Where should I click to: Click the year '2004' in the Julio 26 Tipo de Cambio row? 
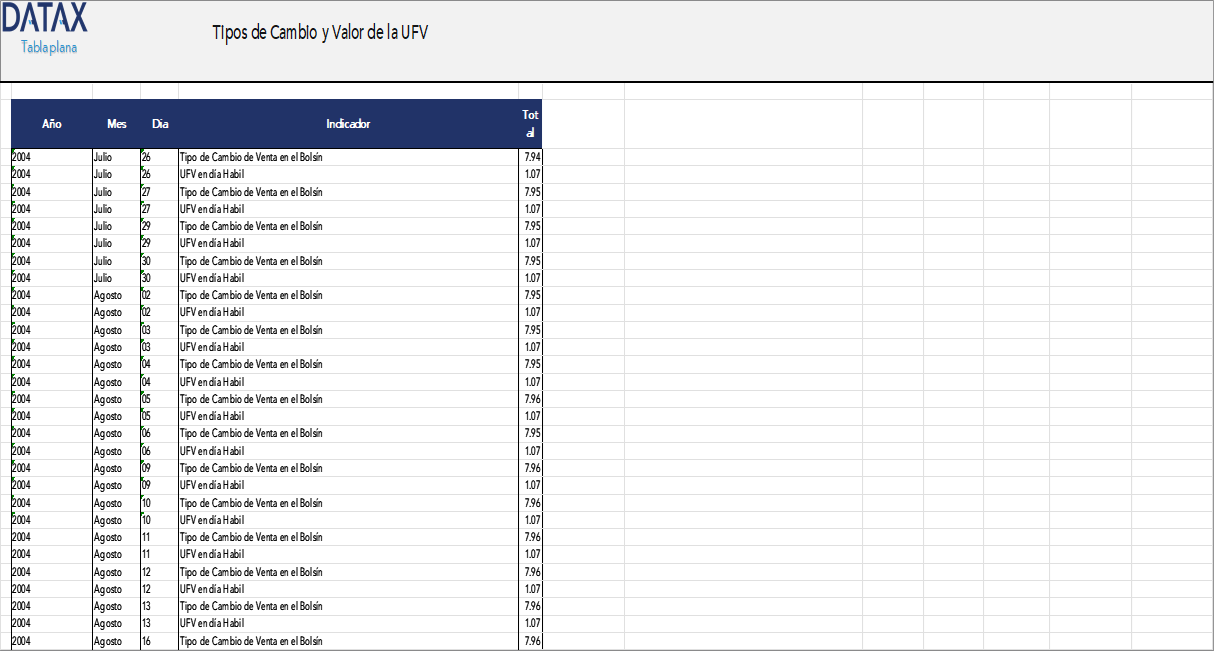[52, 157]
